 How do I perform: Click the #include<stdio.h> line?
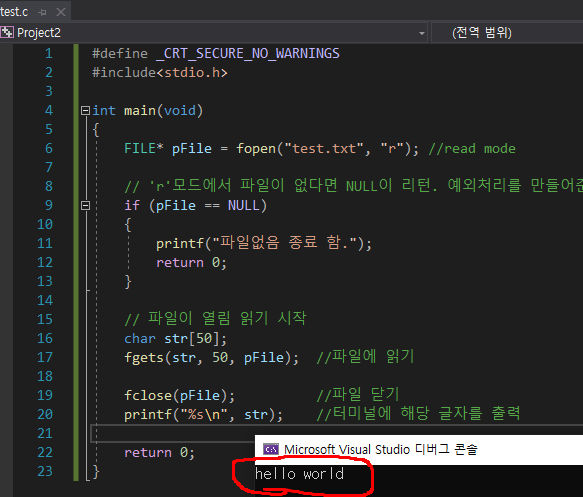[160, 72]
